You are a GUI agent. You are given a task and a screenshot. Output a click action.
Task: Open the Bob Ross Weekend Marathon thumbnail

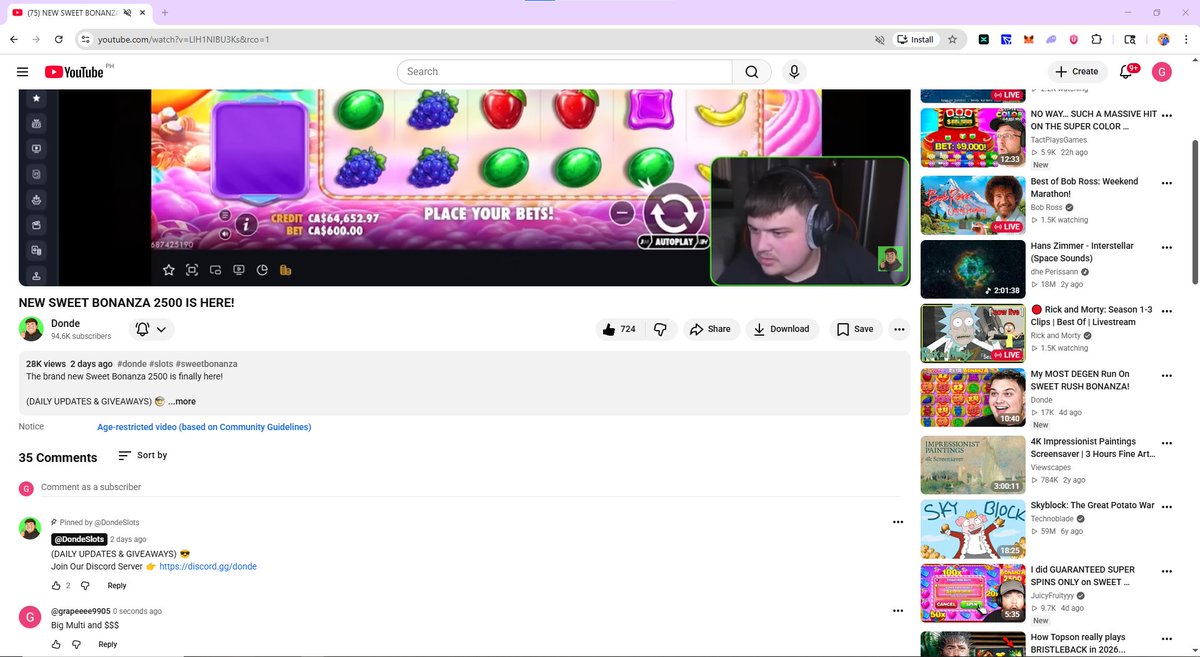pos(972,204)
